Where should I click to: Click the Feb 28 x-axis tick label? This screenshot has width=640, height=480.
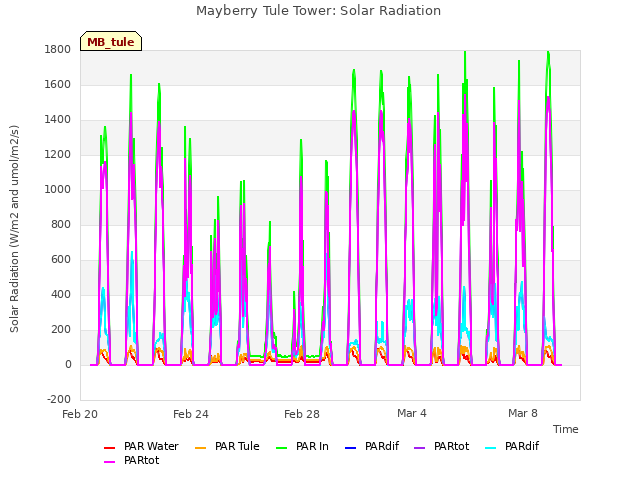pyautogui.click(x=302, y=414)
